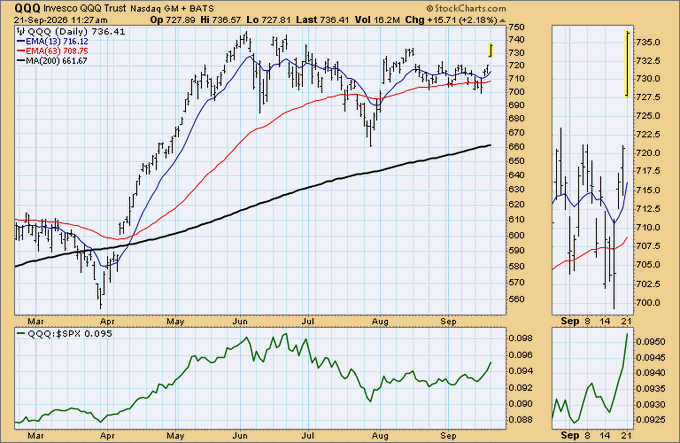Click the bold QQQ ticker symbol in header
680x443 pixels.
[x=28, y=8]
